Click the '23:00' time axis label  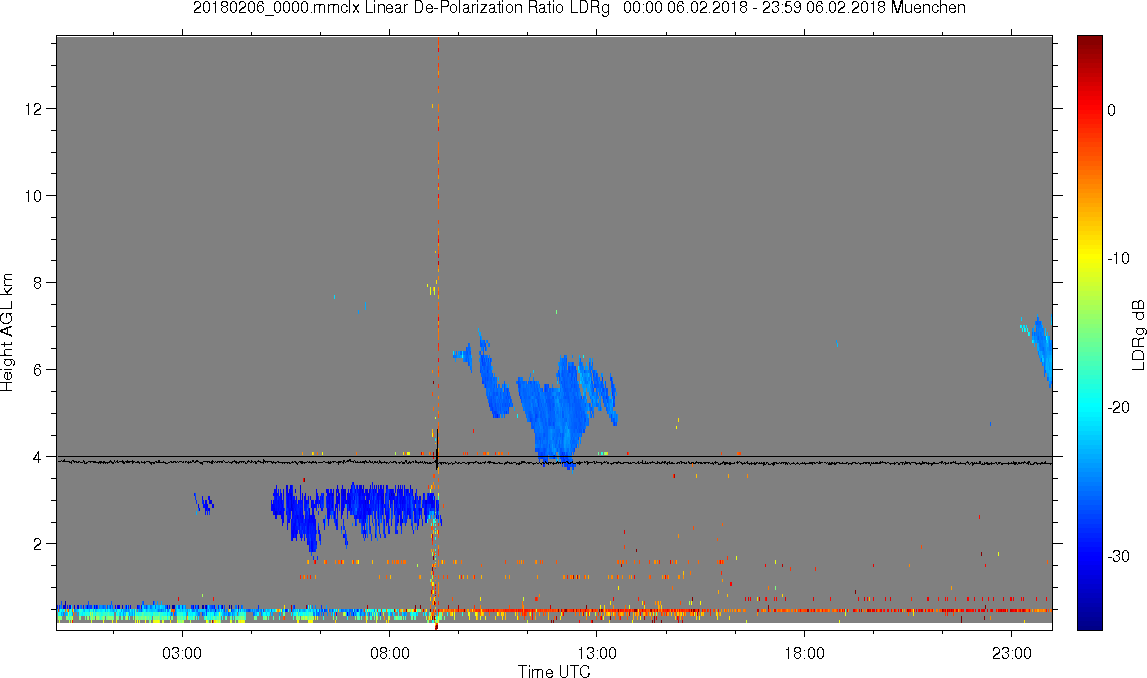(1012, 653)
